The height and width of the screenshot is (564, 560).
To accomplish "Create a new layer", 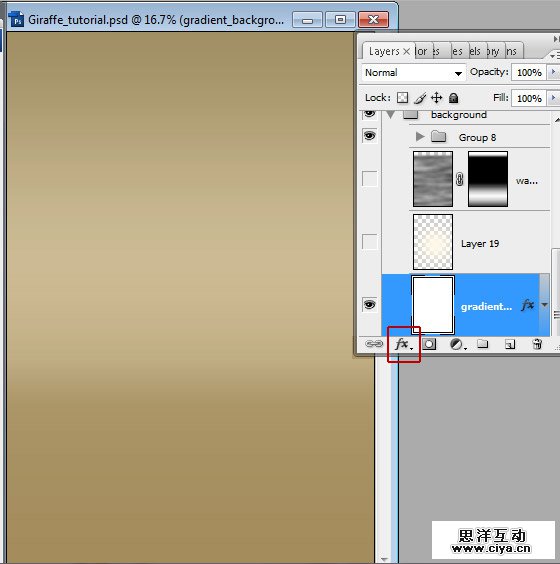I will tap(510, 345).
